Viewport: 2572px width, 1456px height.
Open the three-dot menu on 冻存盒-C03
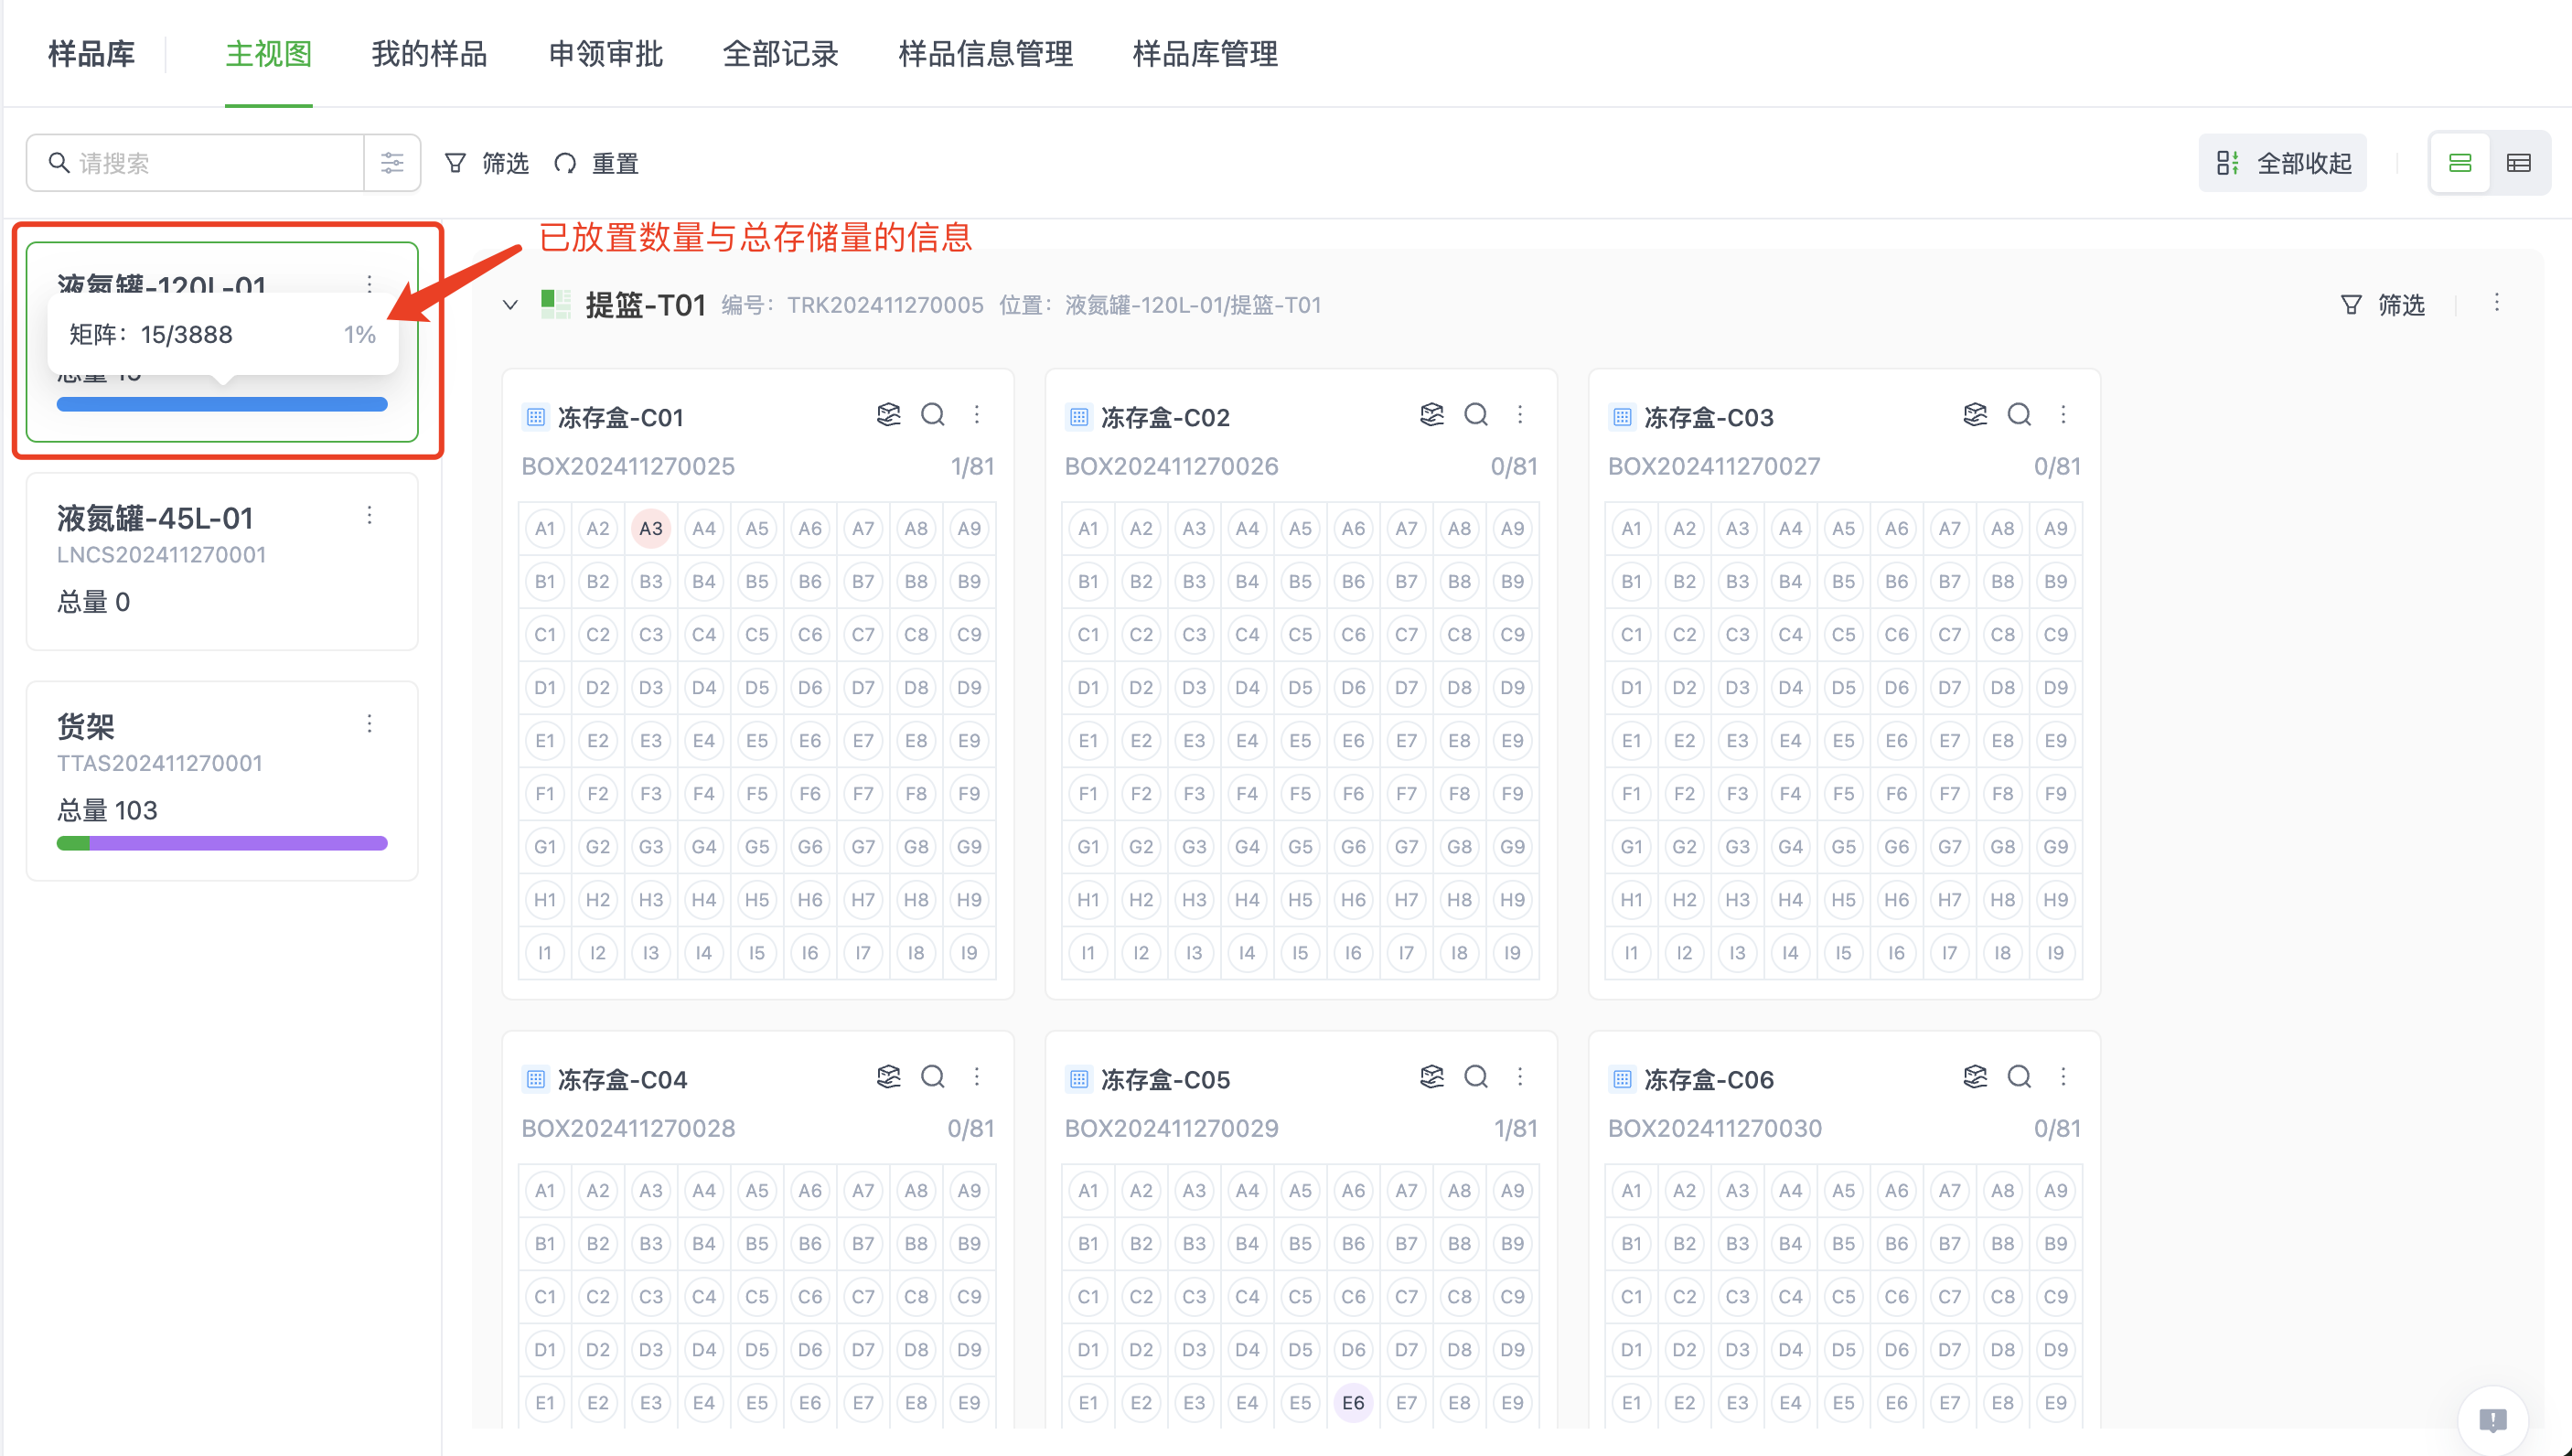point(2063,415)
